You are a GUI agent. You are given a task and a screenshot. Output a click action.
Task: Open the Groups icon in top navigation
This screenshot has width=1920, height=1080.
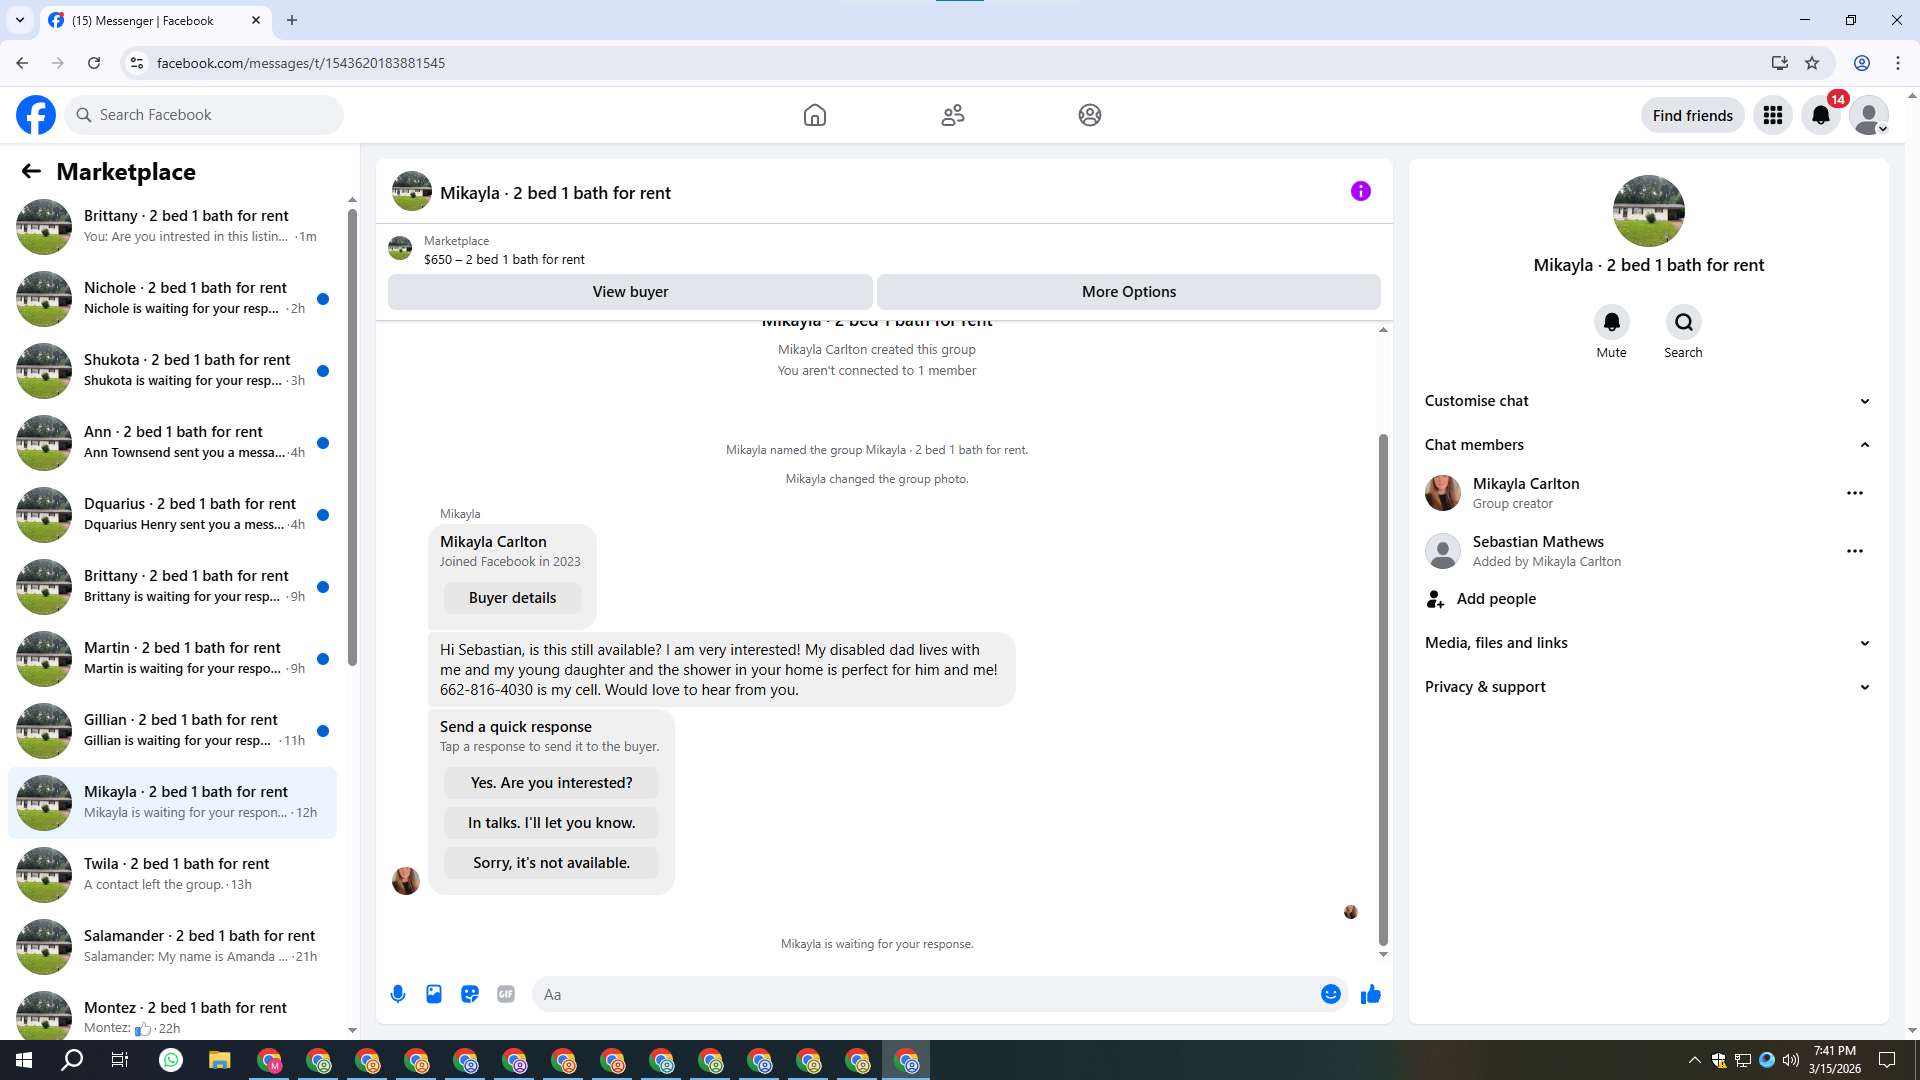click(x=1090, y=115)
